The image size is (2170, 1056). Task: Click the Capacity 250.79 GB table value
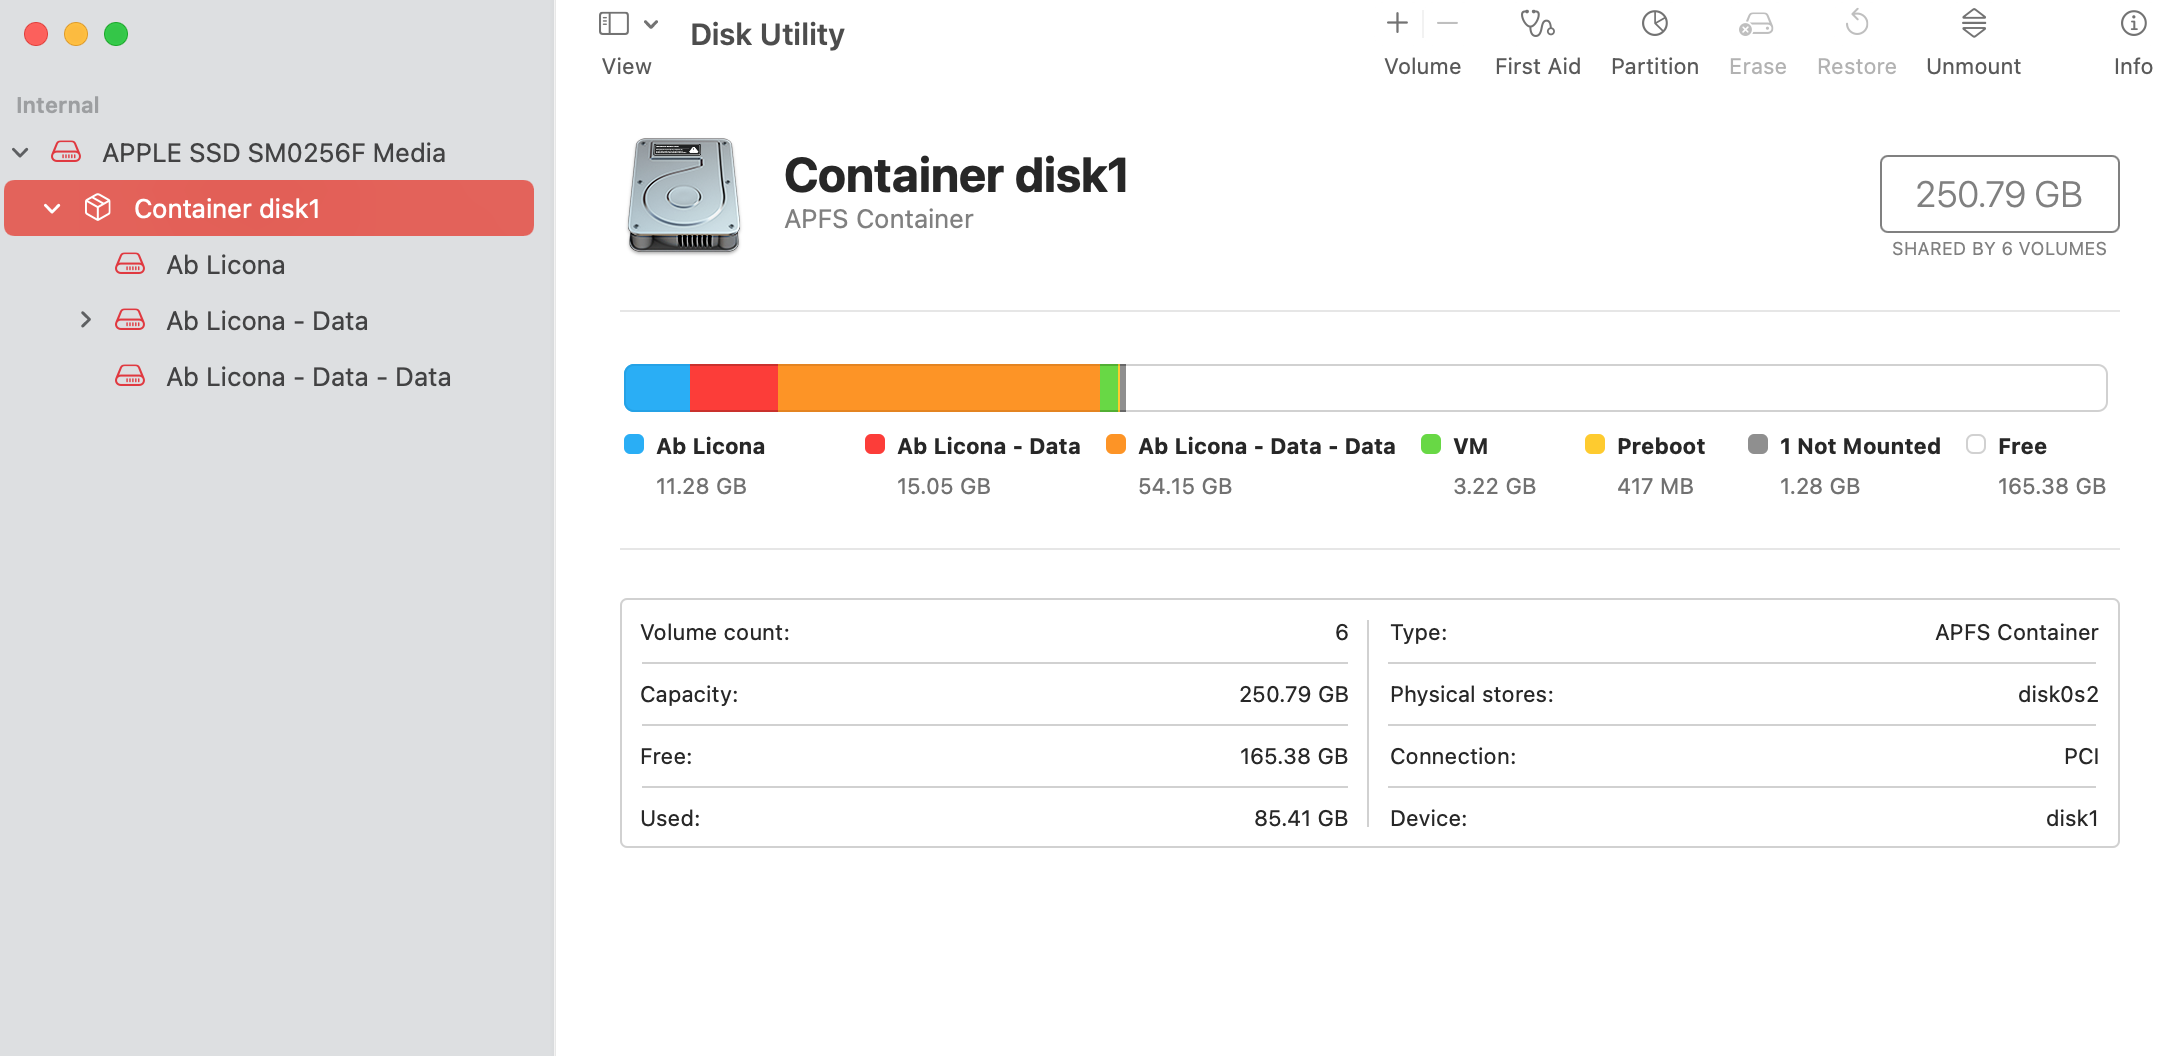[1294, 694]
